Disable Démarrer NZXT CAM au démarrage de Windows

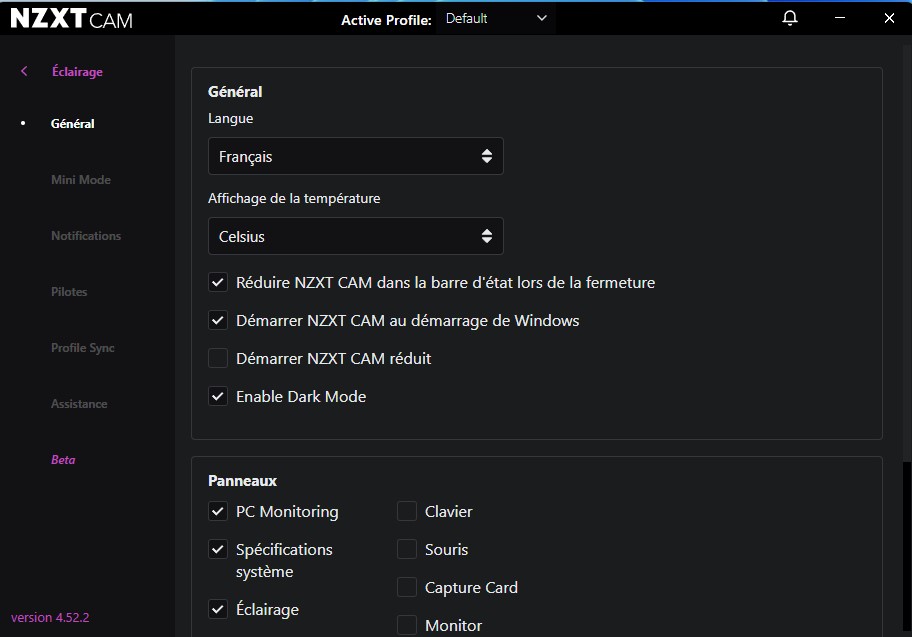(x=218, y=321)
